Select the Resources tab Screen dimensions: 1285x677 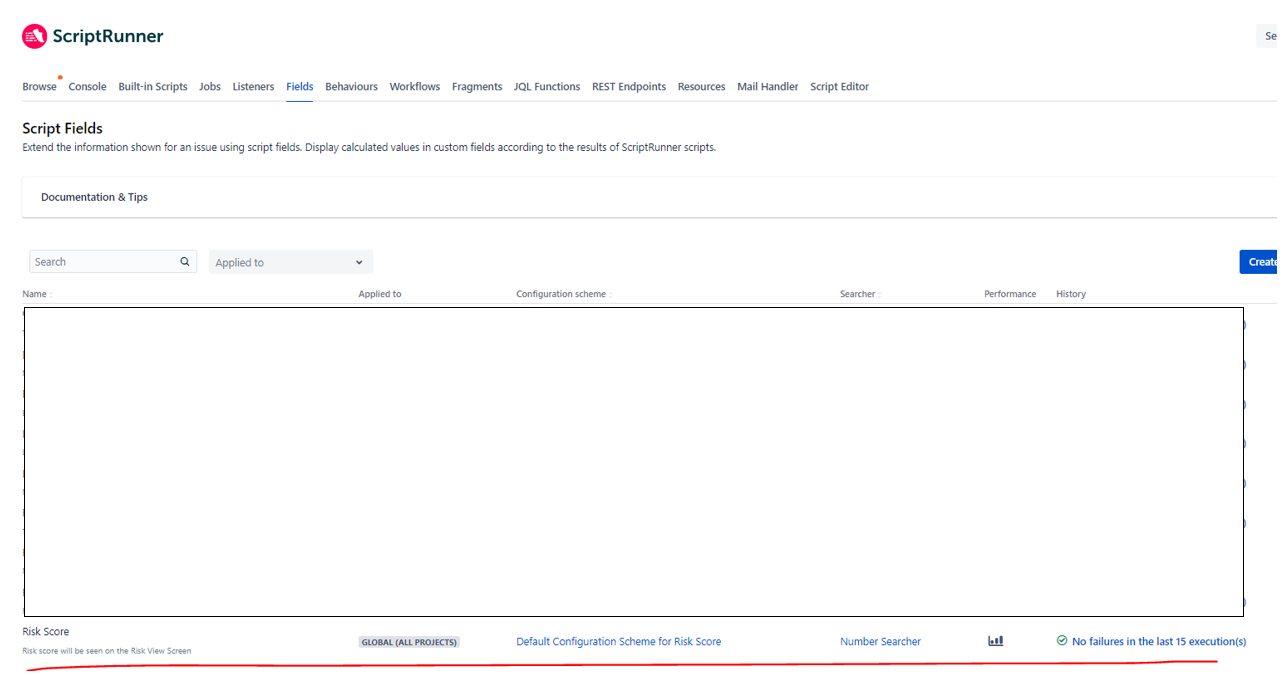coord(702,87)
